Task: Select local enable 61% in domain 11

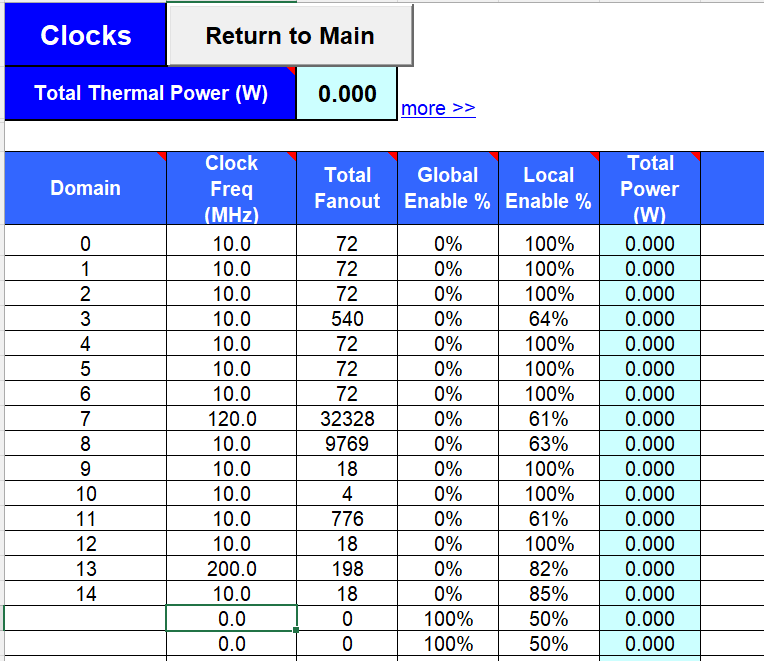Action: pos(549,518)
